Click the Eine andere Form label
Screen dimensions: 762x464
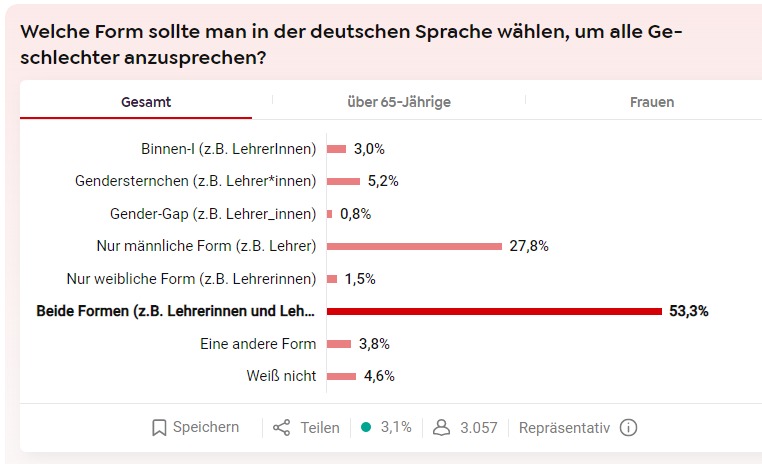(x=258, y=343)
